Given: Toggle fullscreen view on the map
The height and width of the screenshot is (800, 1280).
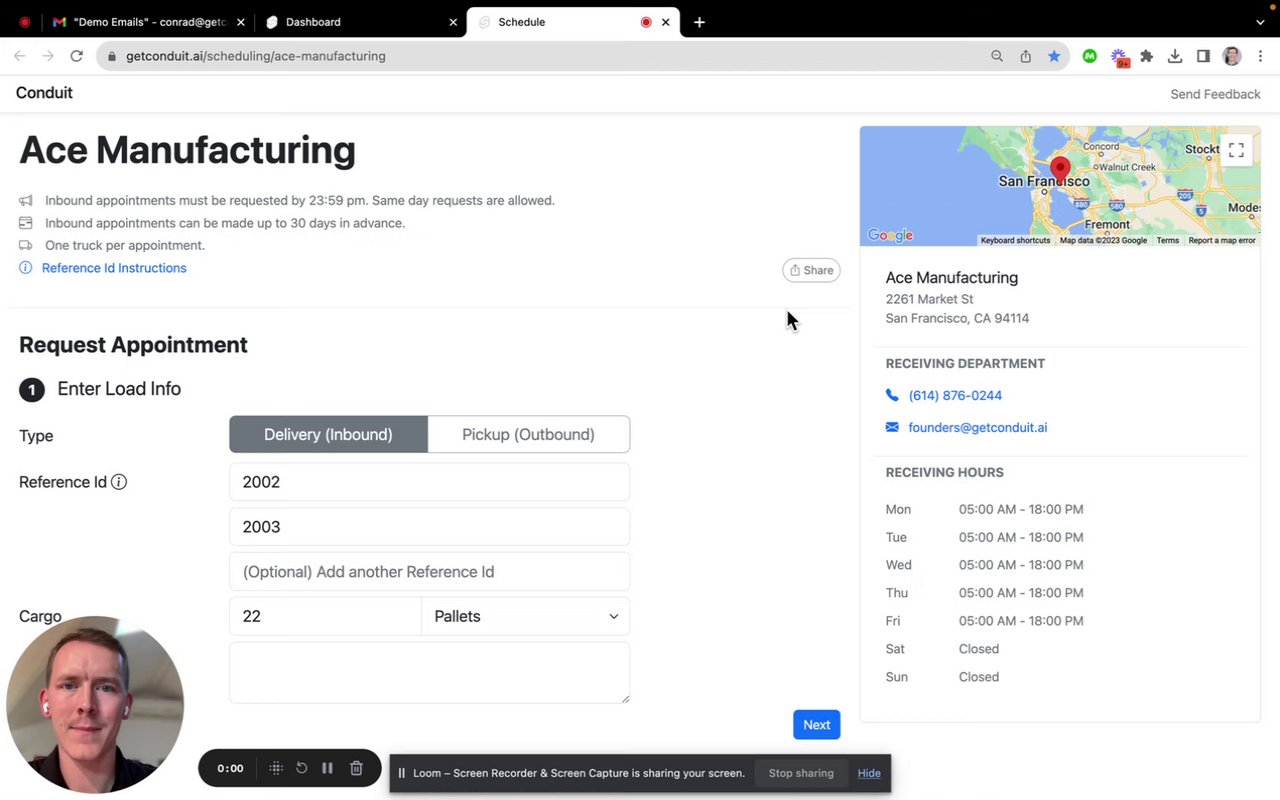Looking at the screenshot, I should (1236, 150).
